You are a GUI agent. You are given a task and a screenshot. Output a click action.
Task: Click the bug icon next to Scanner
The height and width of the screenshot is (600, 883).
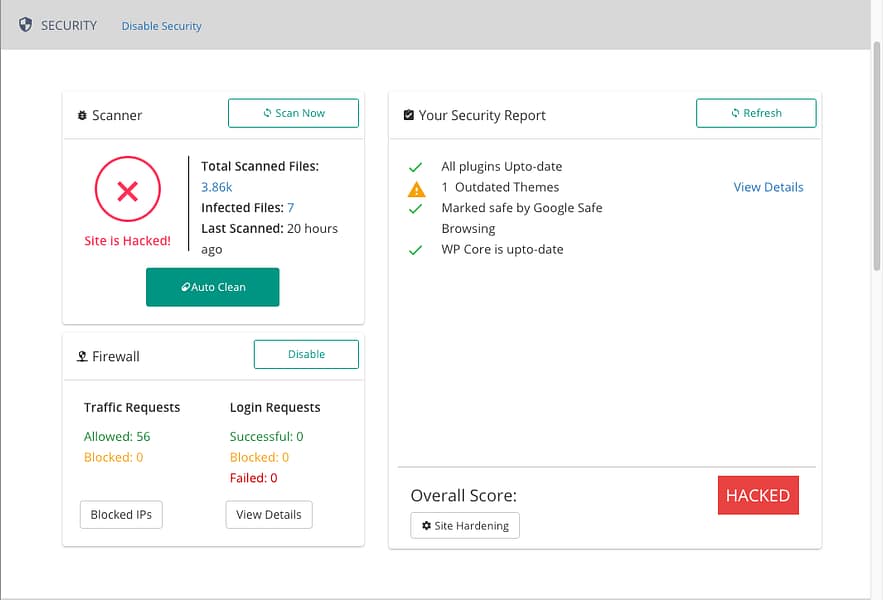(x=82, y=115)
